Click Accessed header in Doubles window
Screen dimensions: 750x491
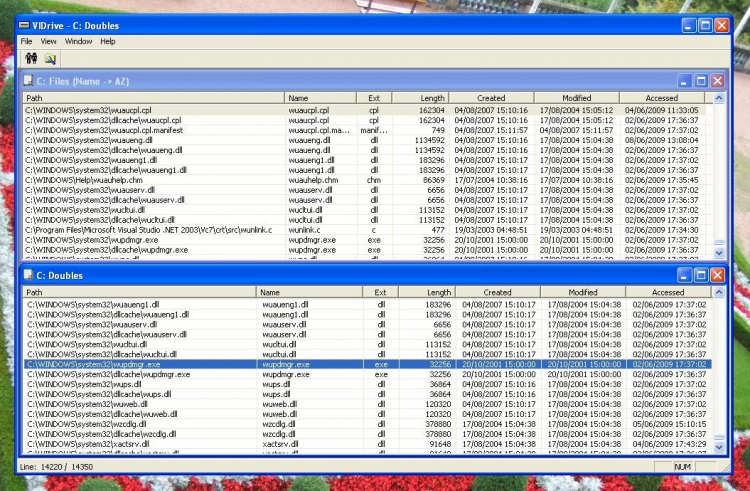[668, 292]
